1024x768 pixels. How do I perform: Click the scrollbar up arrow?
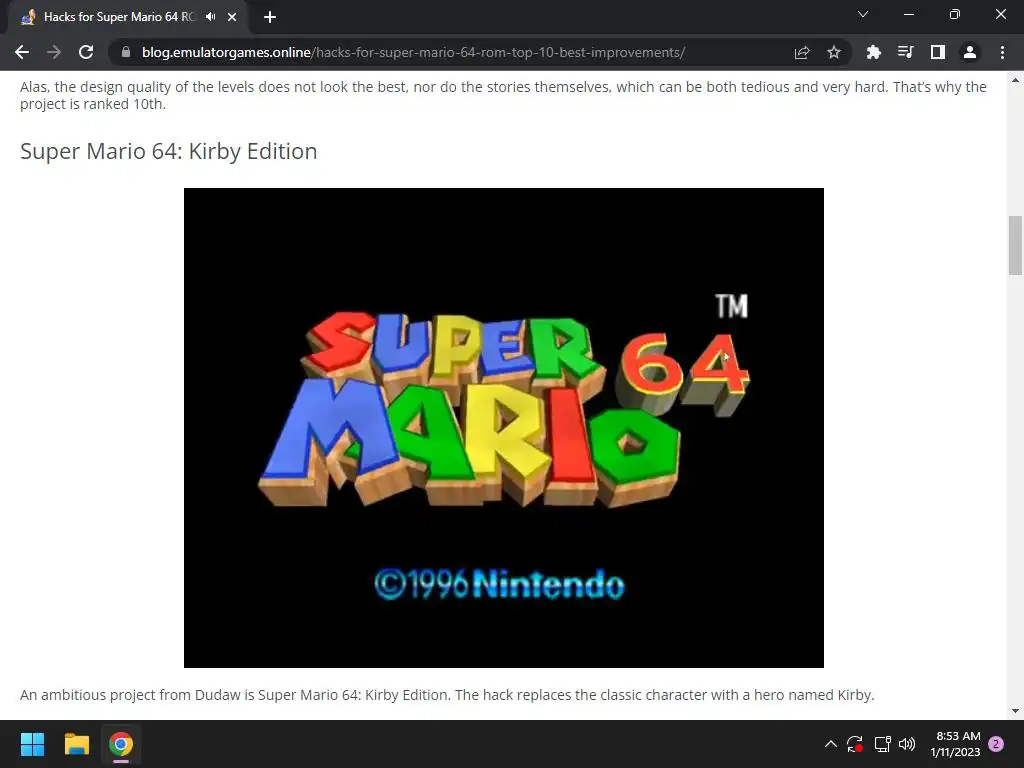coord(1015,80)
